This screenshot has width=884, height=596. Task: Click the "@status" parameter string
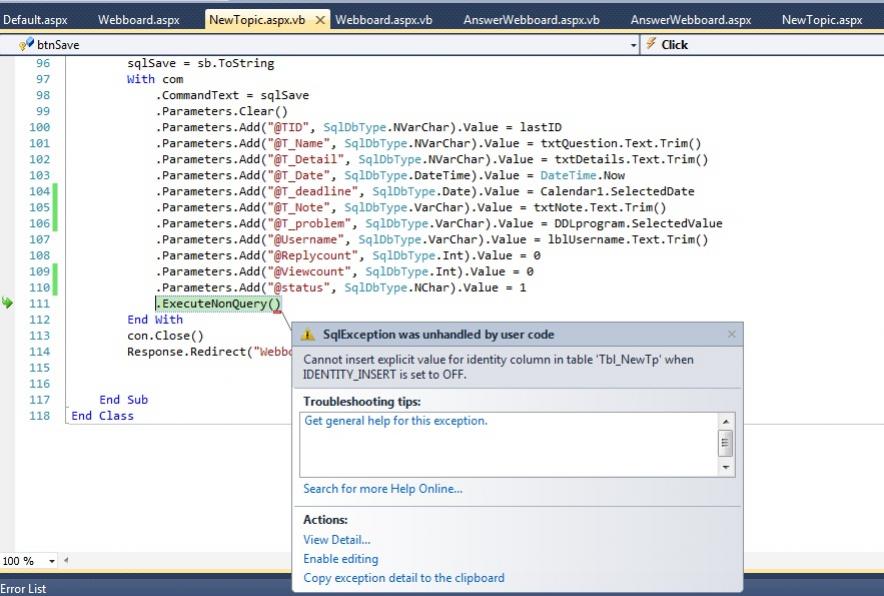click(298, 288)
